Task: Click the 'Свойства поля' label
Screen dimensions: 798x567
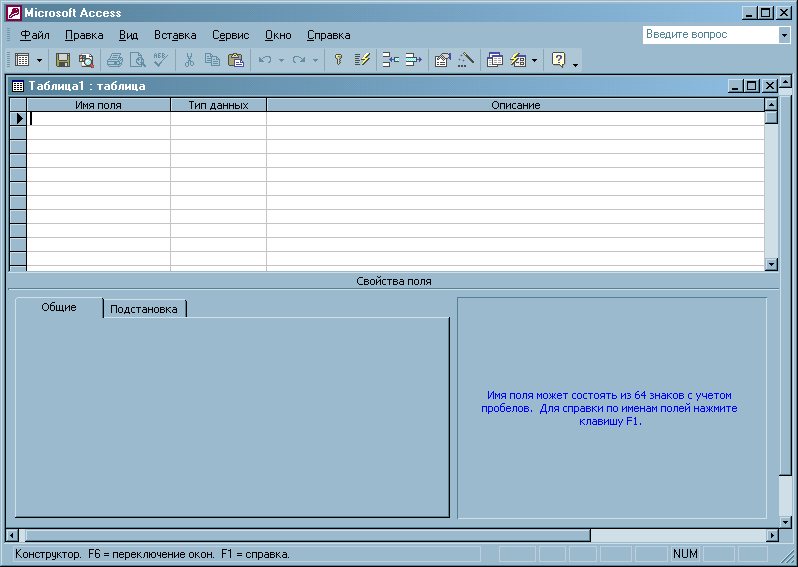Action: pyautogui.click(x=394, y=281)
